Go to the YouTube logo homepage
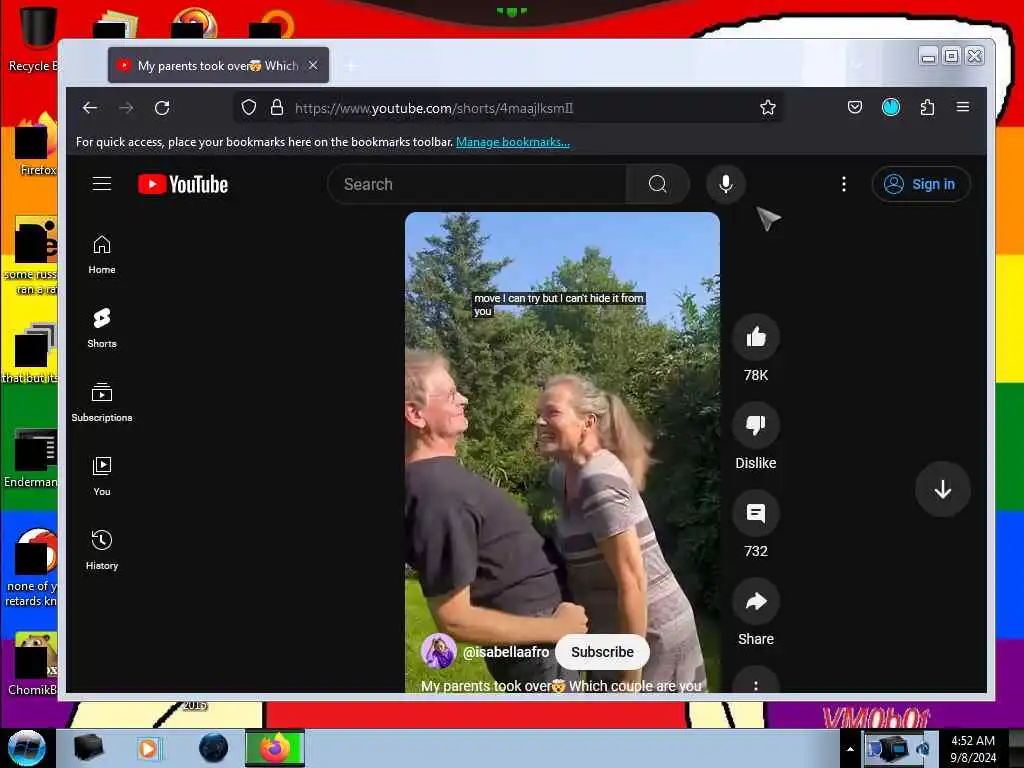 183,185
